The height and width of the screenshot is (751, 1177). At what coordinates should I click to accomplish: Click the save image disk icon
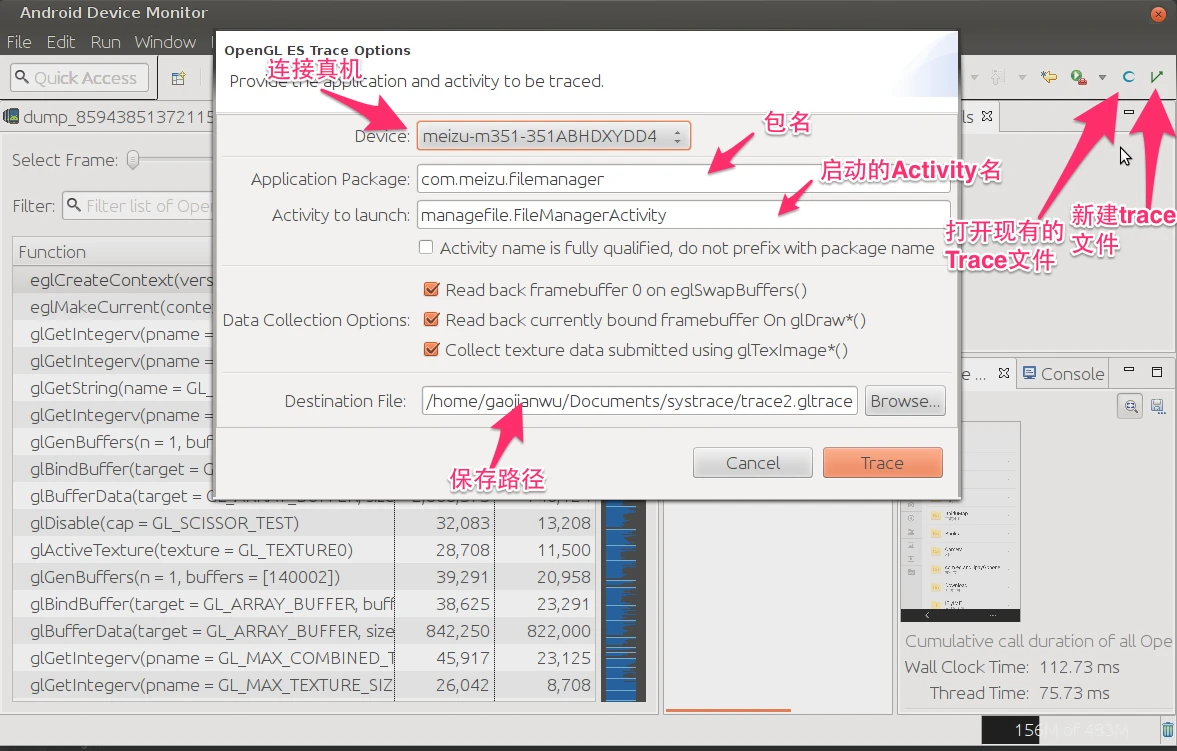[1157, 405]
